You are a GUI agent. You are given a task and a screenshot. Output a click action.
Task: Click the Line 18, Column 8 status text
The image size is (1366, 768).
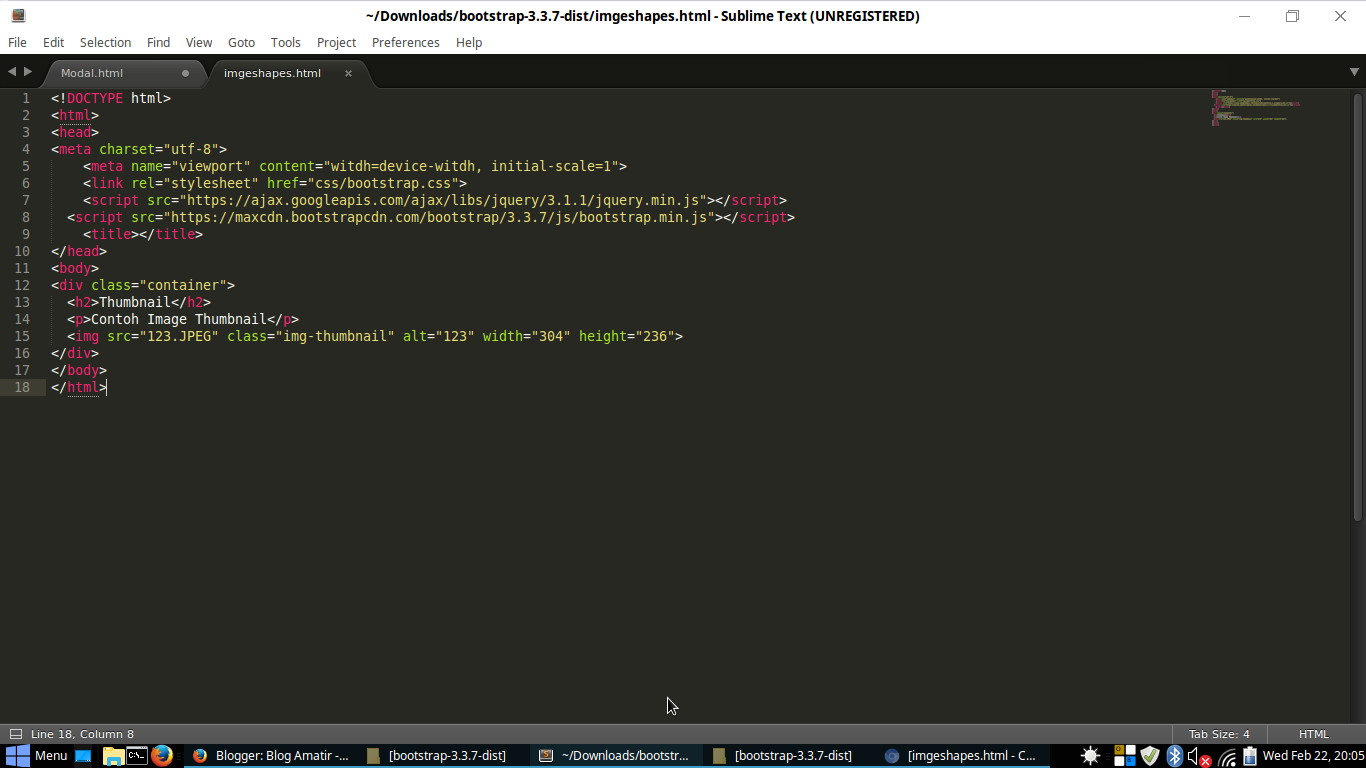click(82, 734)
